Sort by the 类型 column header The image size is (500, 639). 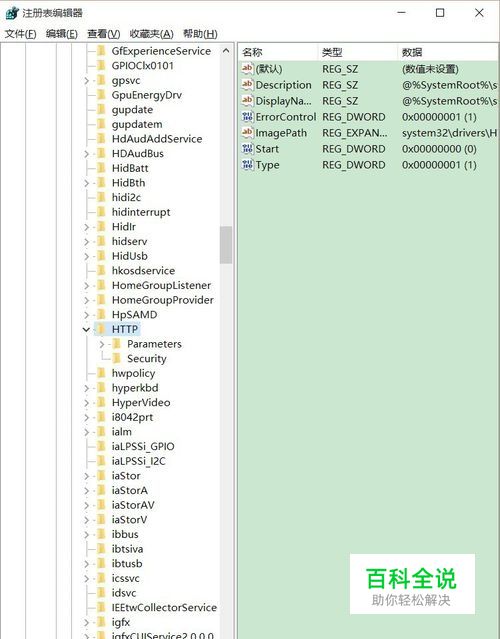[357, 52]
